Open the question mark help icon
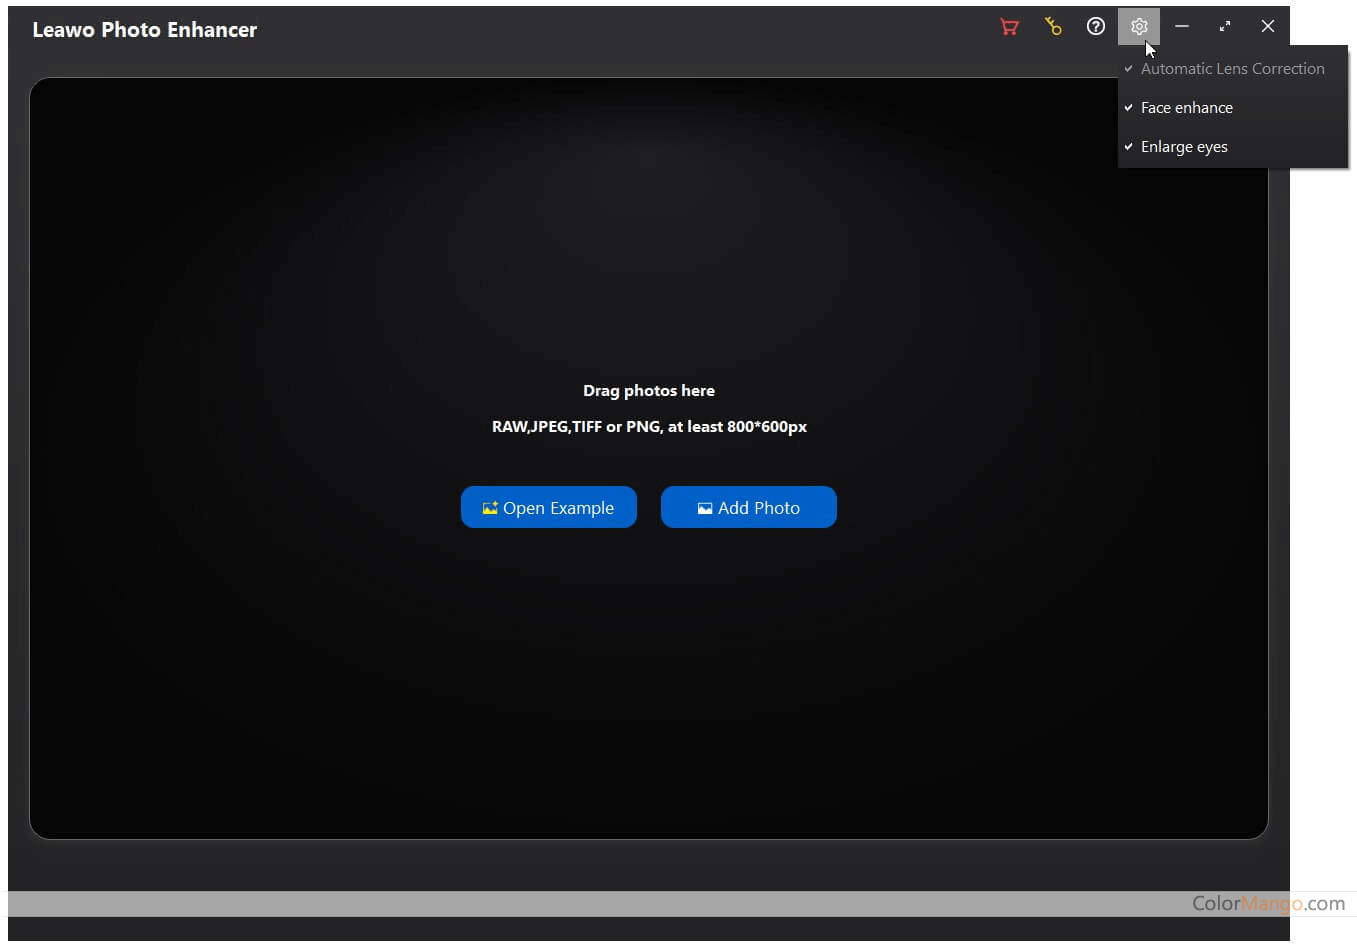Screen dimensions: 1357x949 pyautogui.click(x=1096, y=27)
